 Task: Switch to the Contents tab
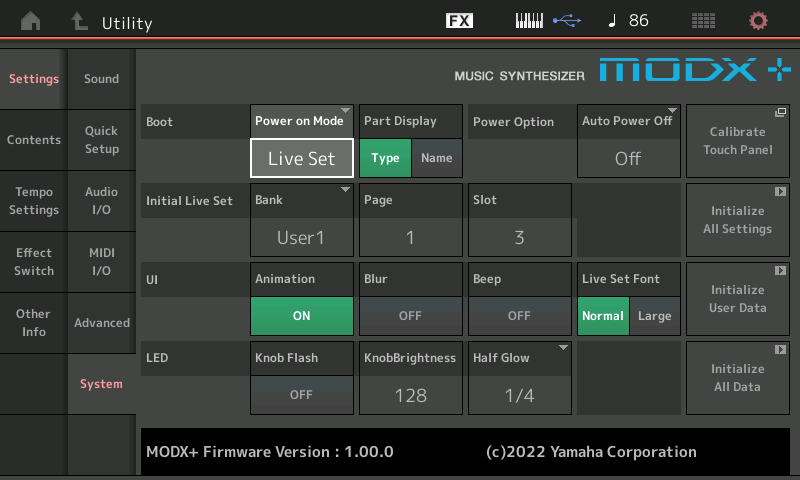34,140
